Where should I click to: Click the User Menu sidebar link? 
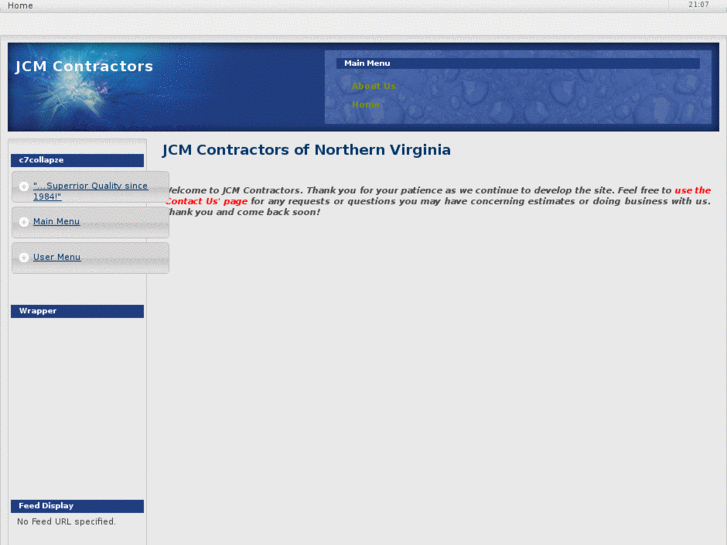[x=57, y=257]
